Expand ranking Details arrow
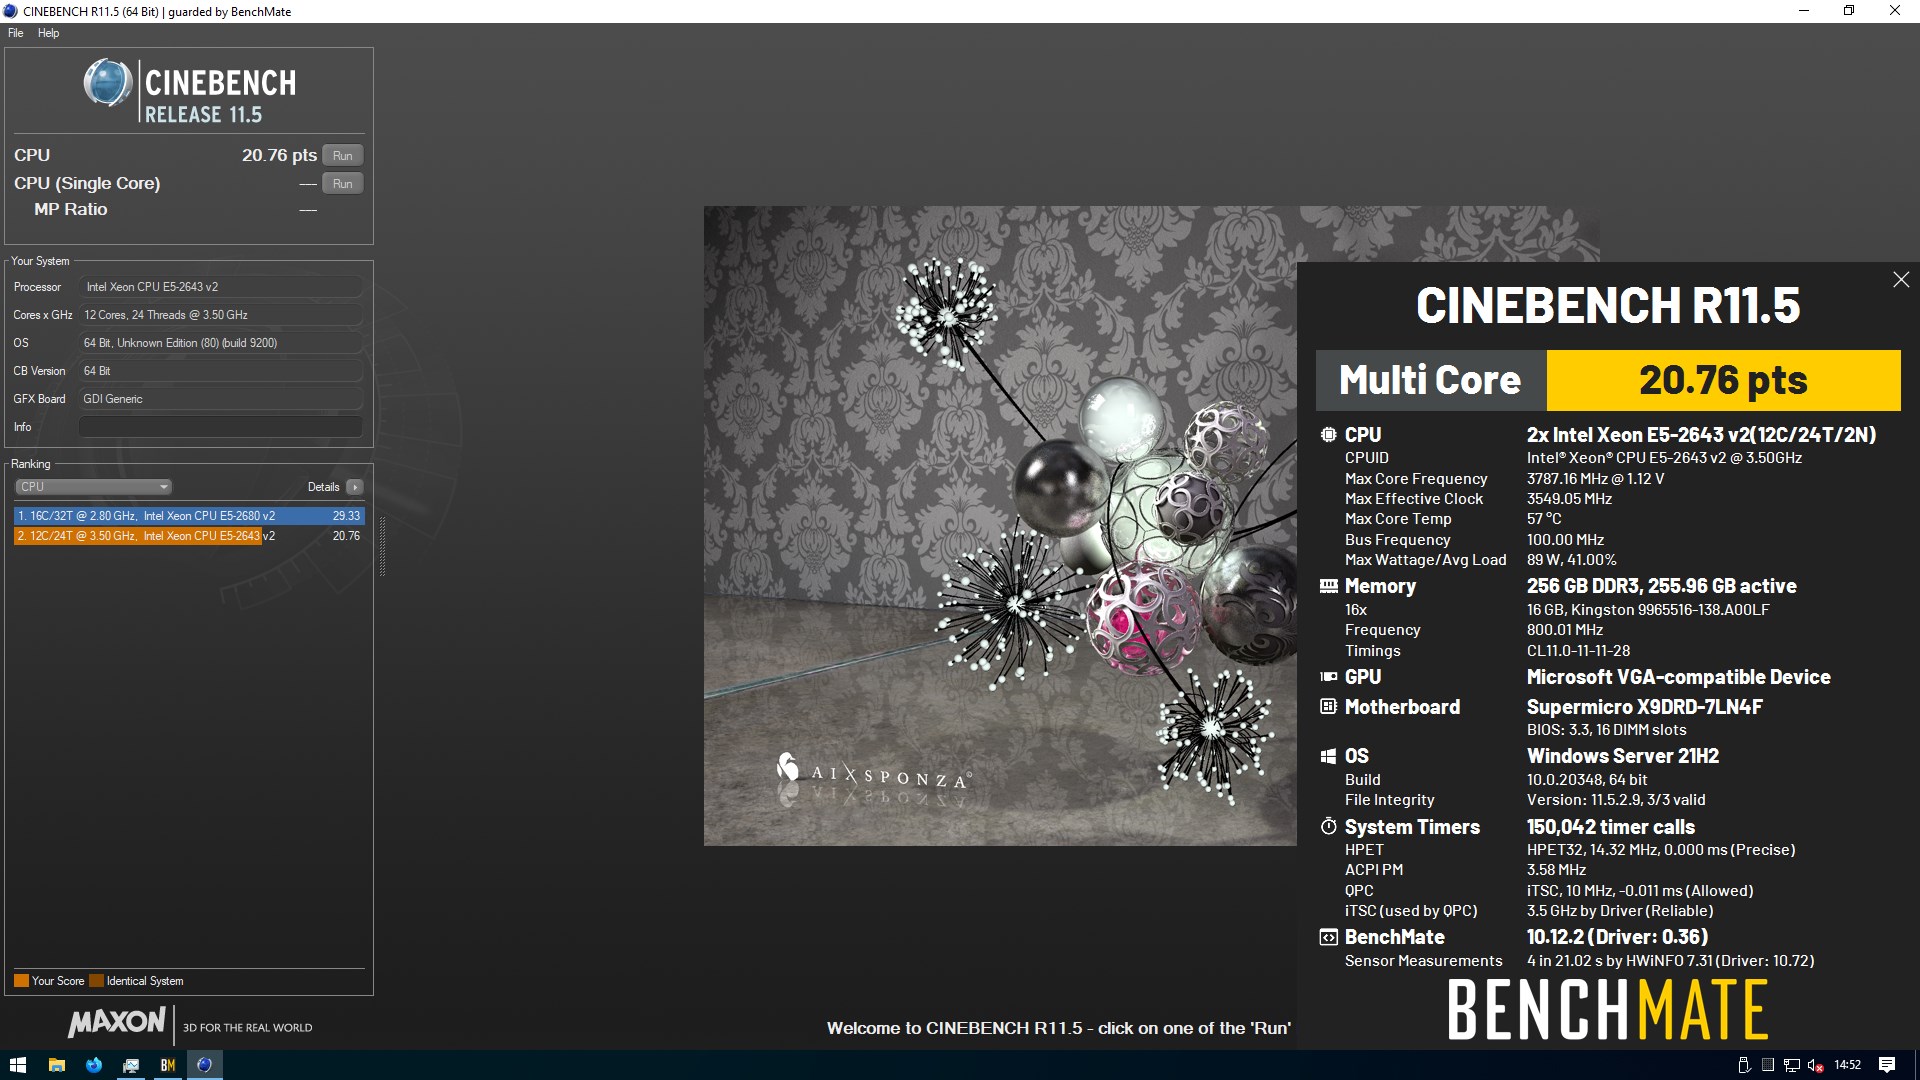 [x=355, y=487]
